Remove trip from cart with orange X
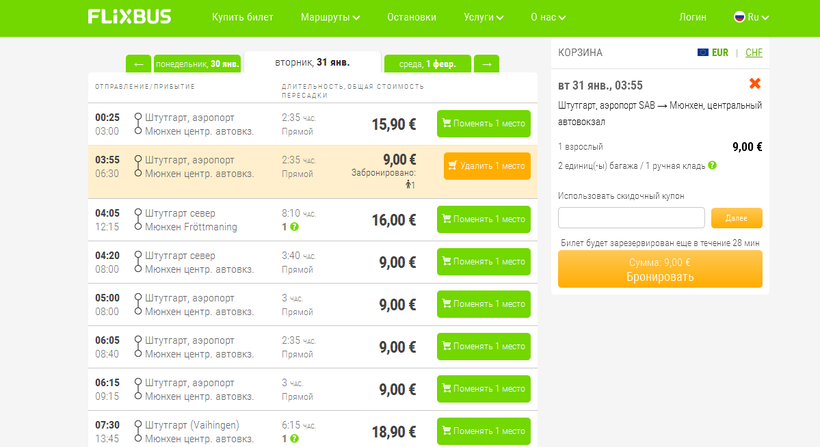820x447 pixels. [x=755, y=84]
